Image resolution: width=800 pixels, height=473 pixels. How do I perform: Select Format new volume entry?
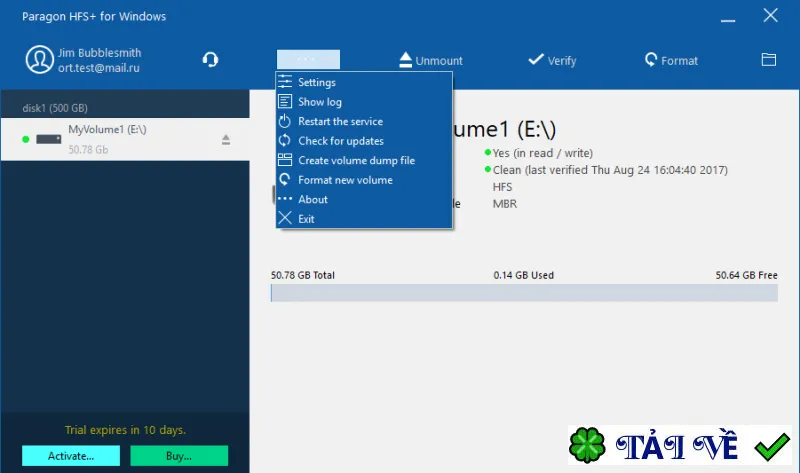[x=364, y=180]
